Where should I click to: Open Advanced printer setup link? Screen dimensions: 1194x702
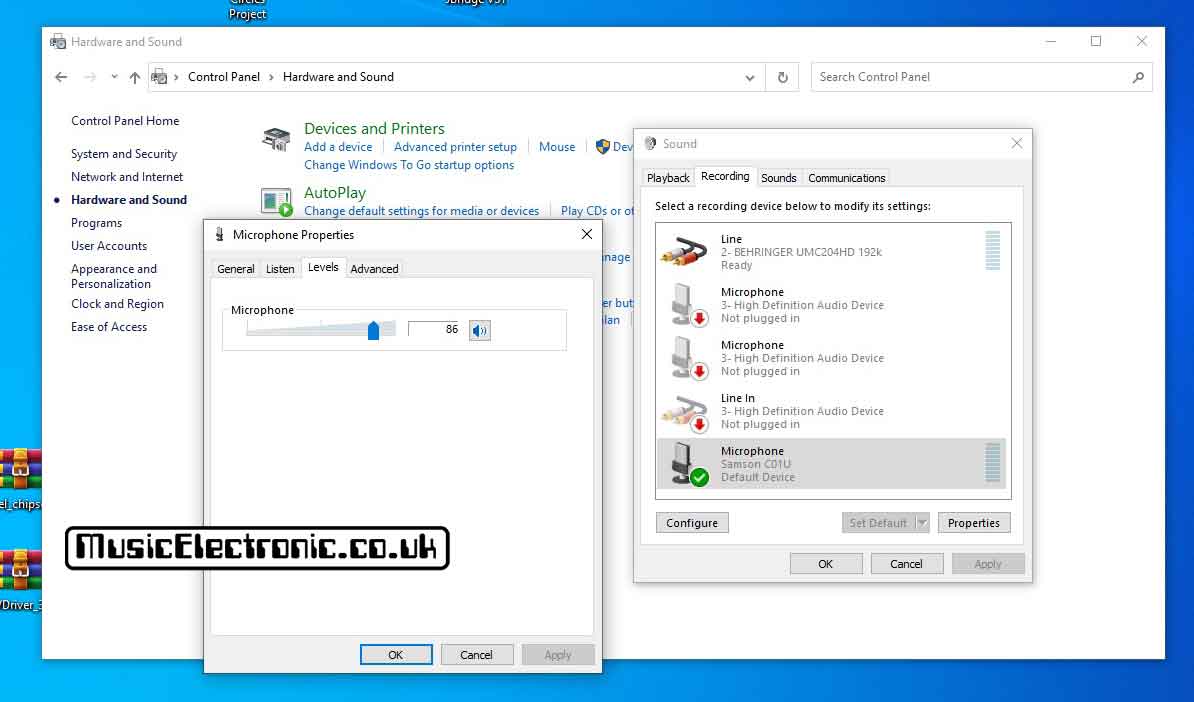point(455,147)
